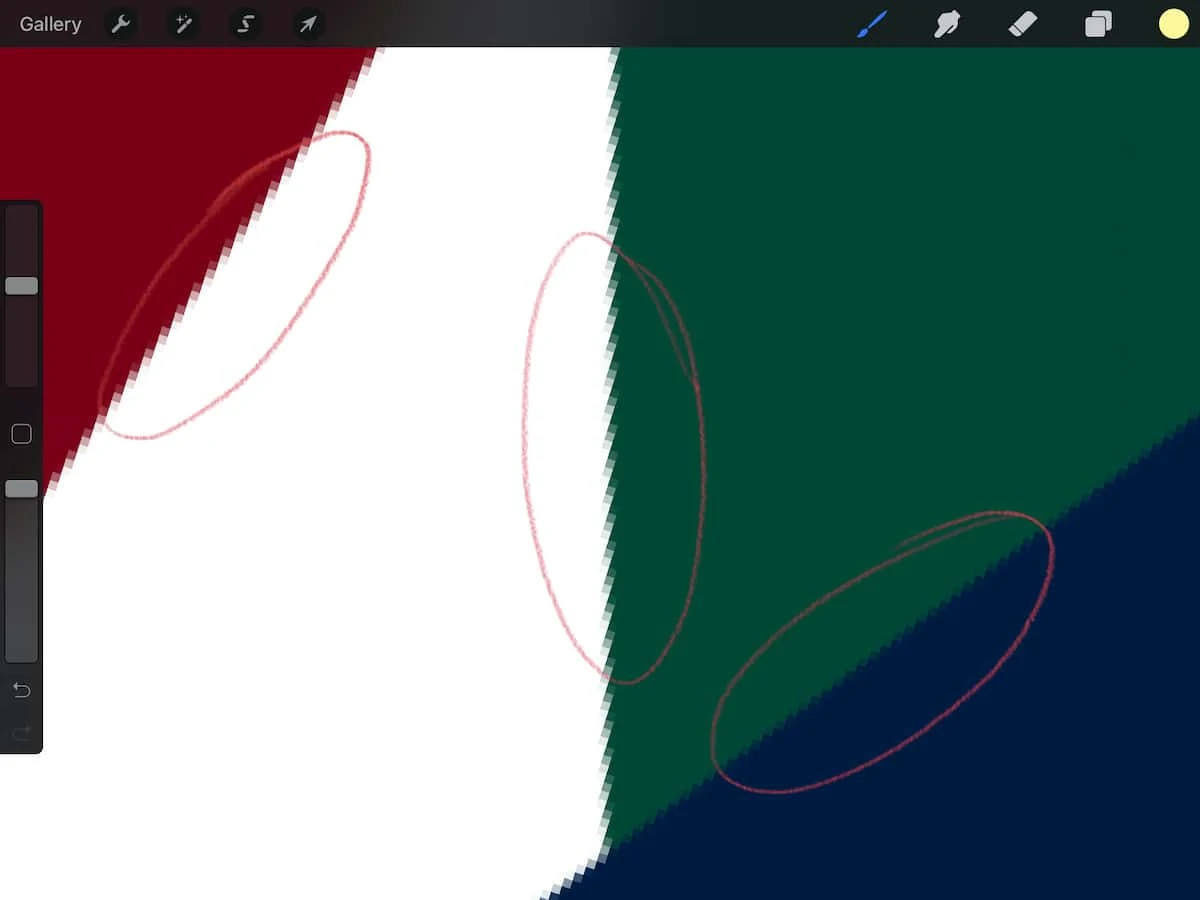This screenshot has width=1200, height=900.
Task: Activate the Transform arrow tool
Action: pyautogui.click(x=309, y=24)
